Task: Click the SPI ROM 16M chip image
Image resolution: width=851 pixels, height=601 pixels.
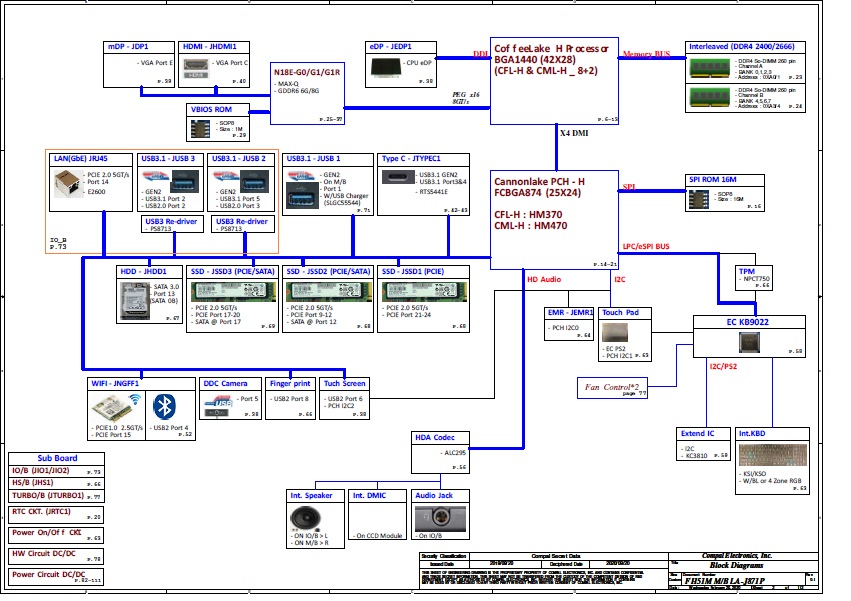Action: coord(701,197)
